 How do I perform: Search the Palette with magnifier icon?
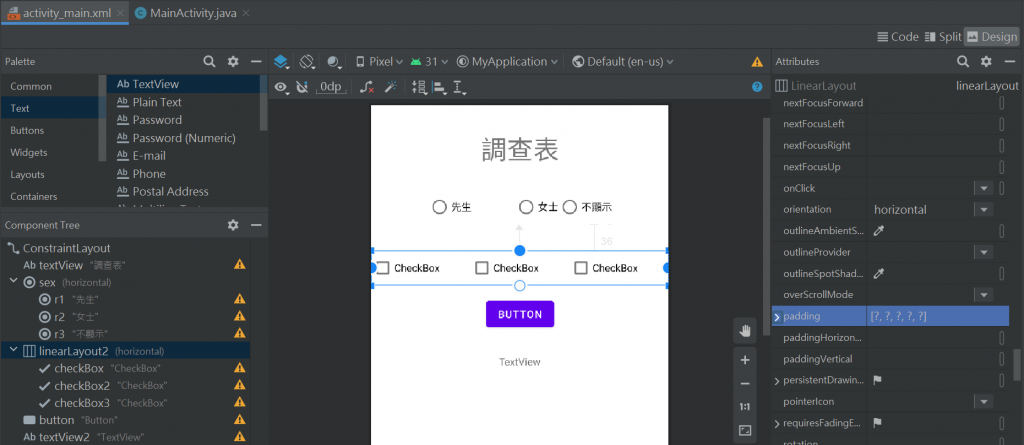coord(209,61)
